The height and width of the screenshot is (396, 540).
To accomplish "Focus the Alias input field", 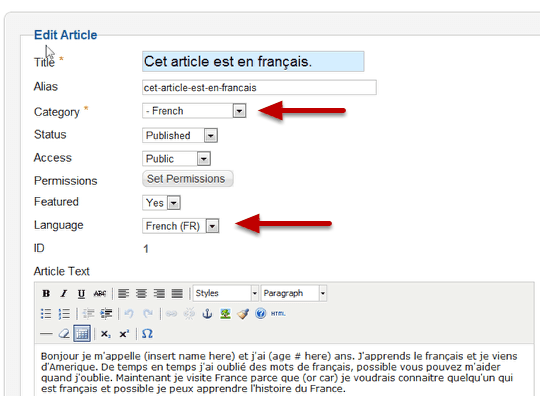I will tap(259, 87).
